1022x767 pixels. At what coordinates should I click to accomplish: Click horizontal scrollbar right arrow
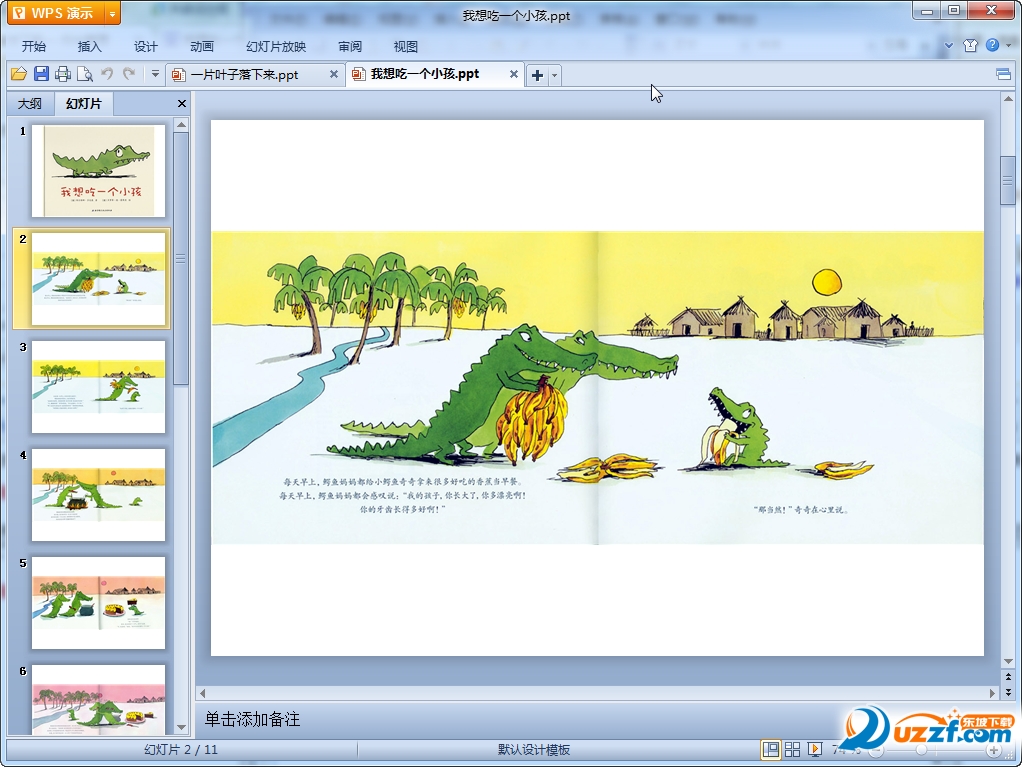992,693
